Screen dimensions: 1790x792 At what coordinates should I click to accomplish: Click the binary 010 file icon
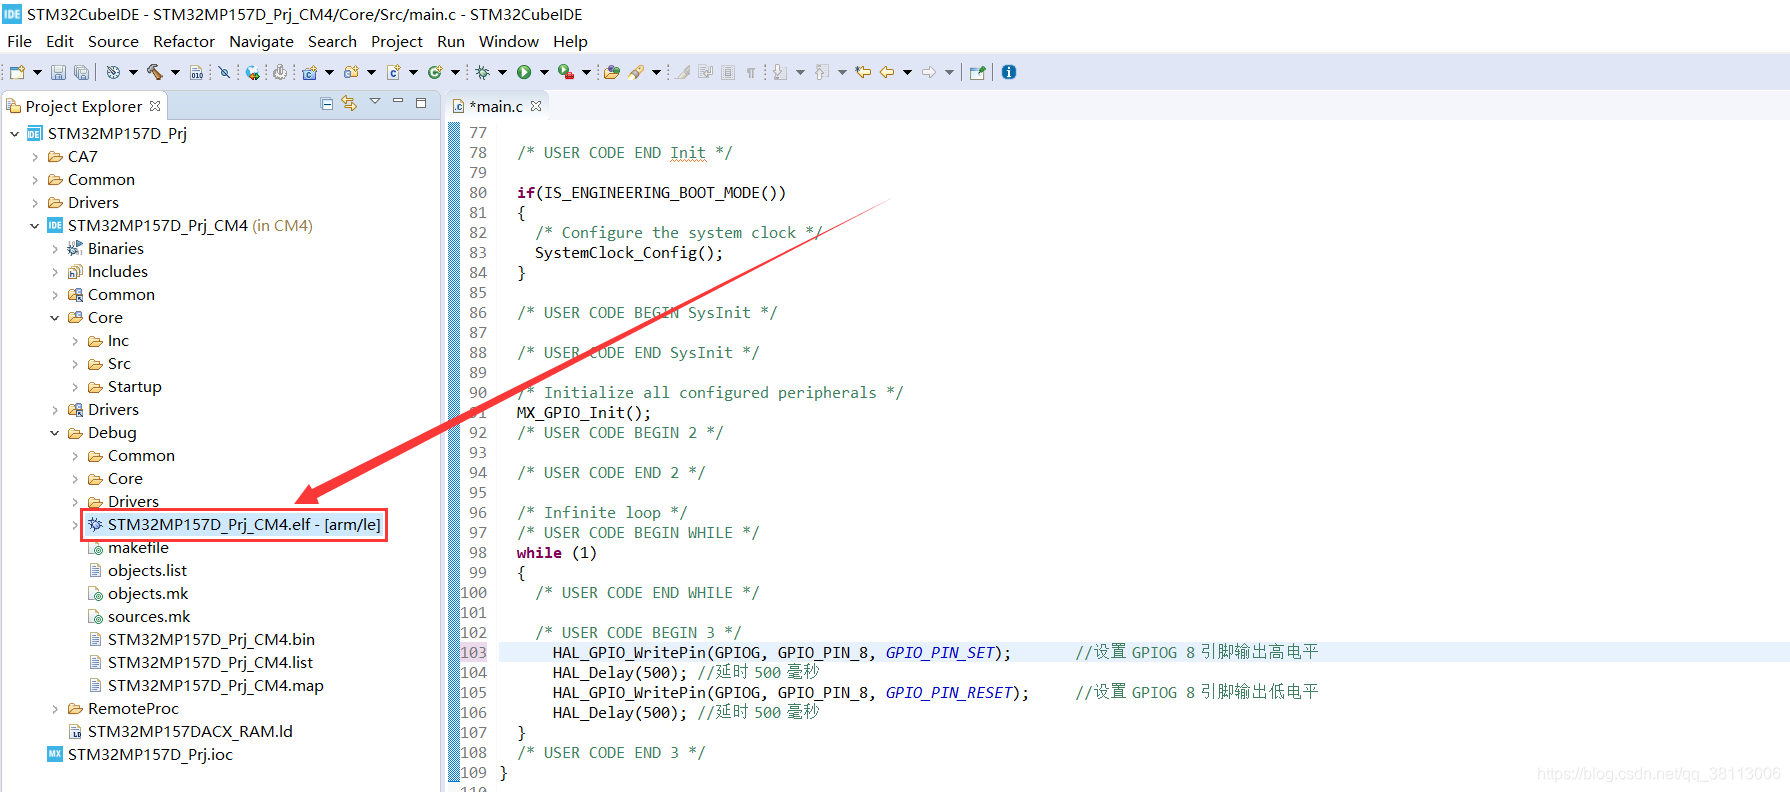[x=196, y=72]
